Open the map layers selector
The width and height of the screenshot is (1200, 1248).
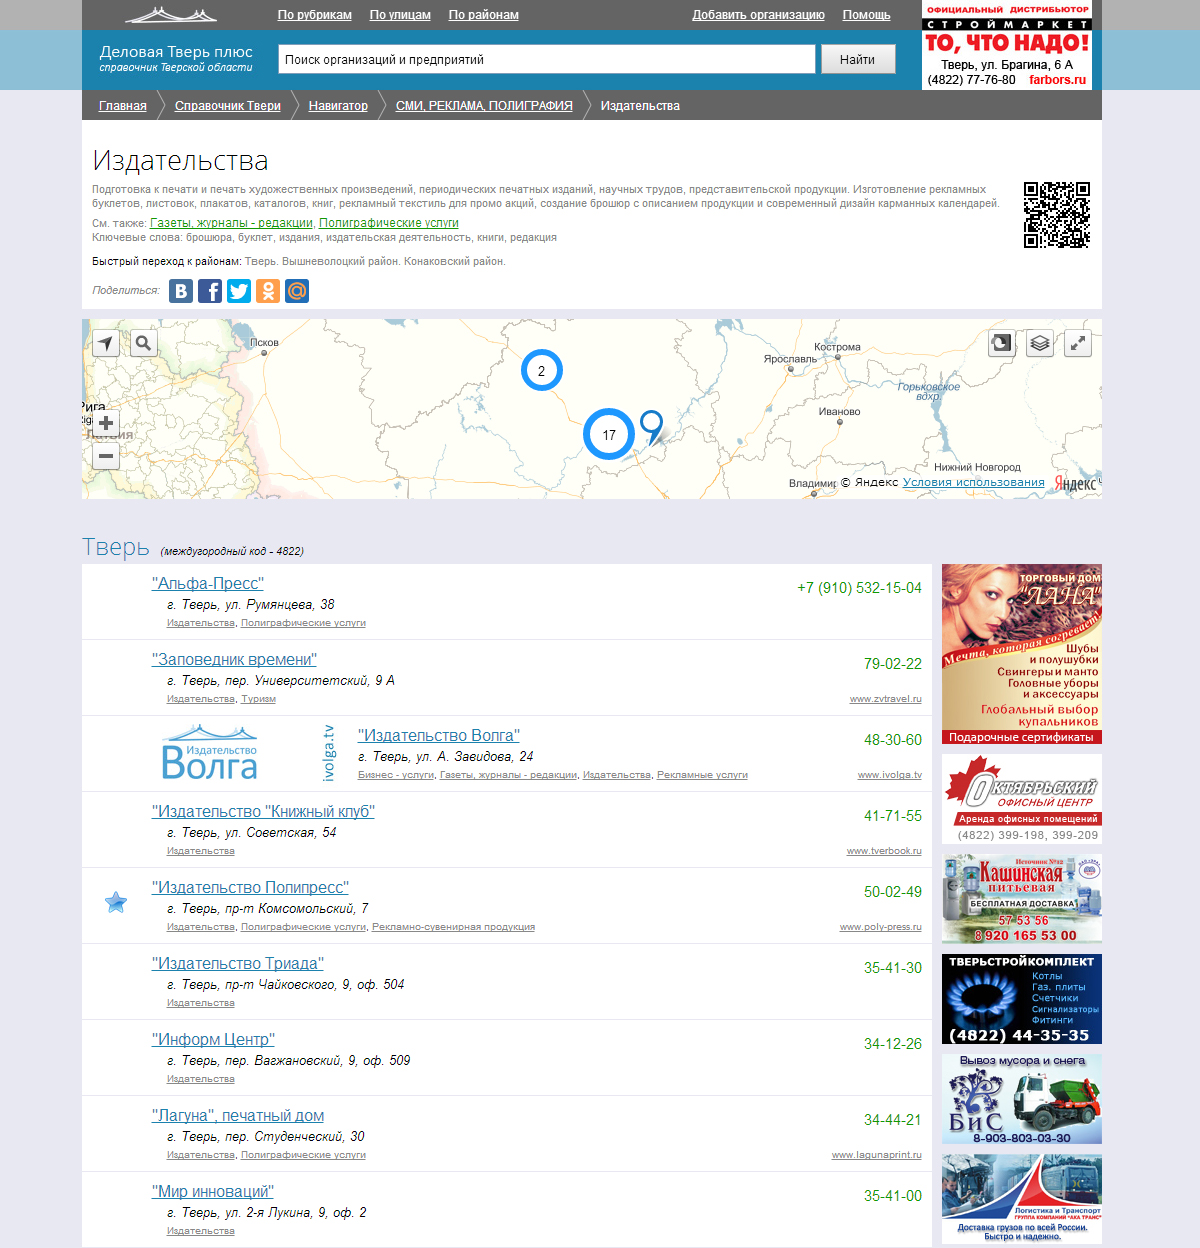coord(1040,344)
